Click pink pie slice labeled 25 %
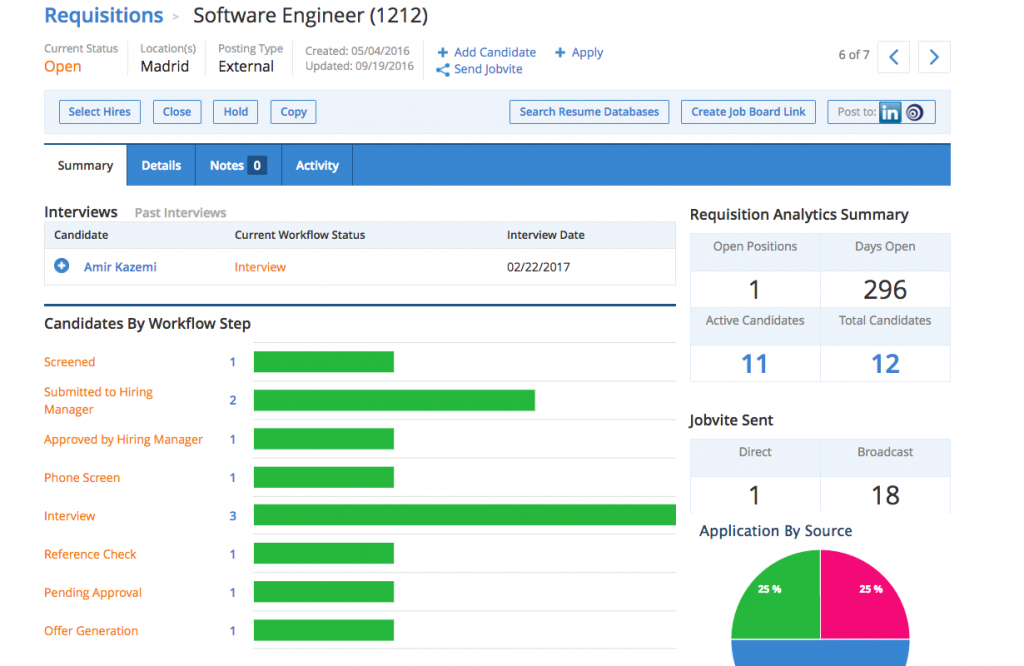Image resolution: width=1024 pixels, height=666 pixels. point(857,604)
